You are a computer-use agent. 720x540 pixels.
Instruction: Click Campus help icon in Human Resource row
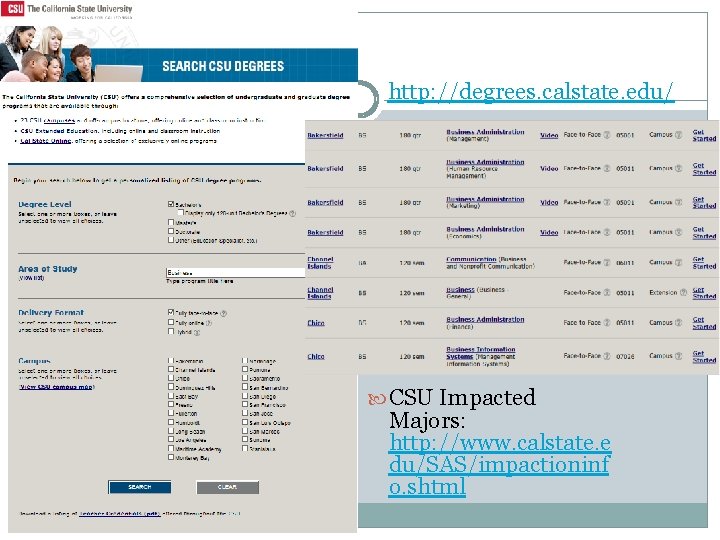pos(678,169)
